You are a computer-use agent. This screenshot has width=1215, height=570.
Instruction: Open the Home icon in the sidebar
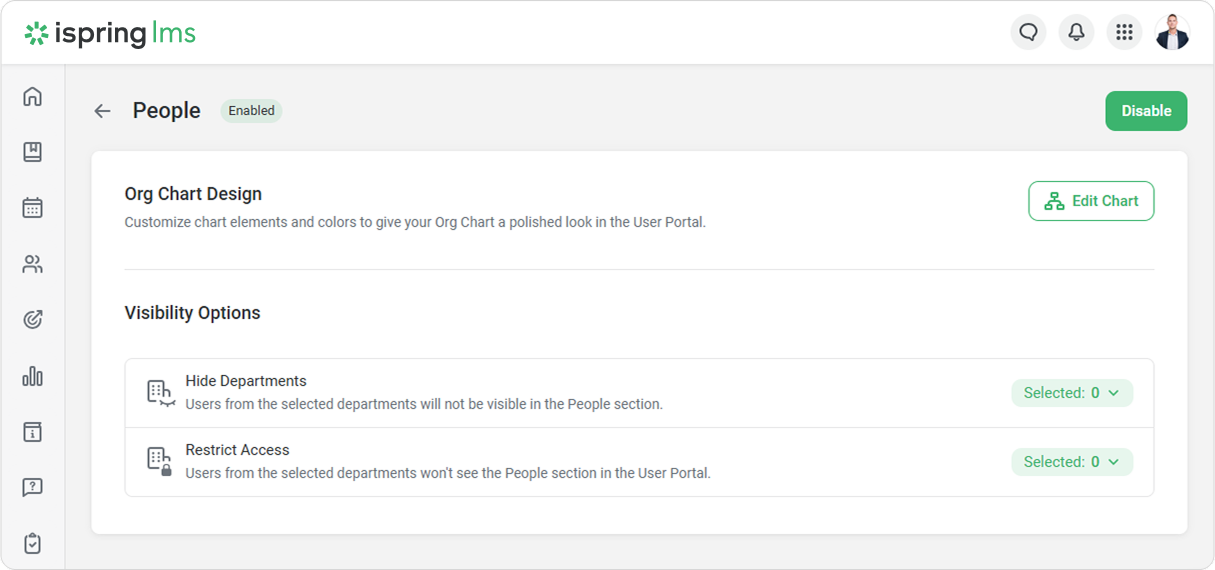(x=33, y=97)
